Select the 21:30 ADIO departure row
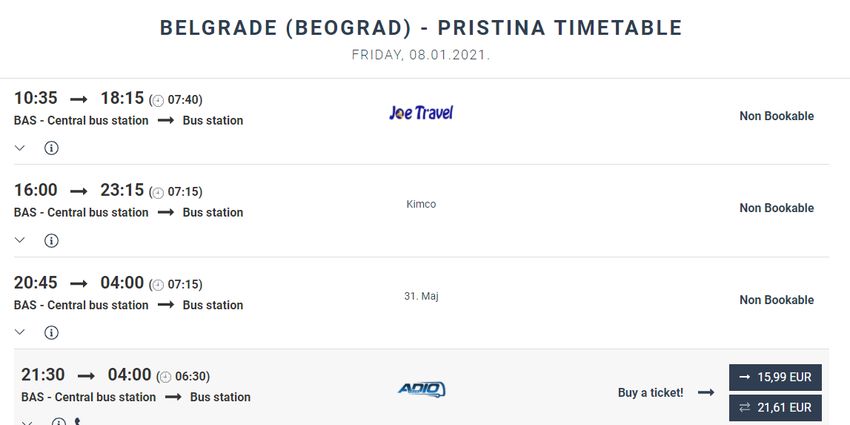 pos(421,387)
